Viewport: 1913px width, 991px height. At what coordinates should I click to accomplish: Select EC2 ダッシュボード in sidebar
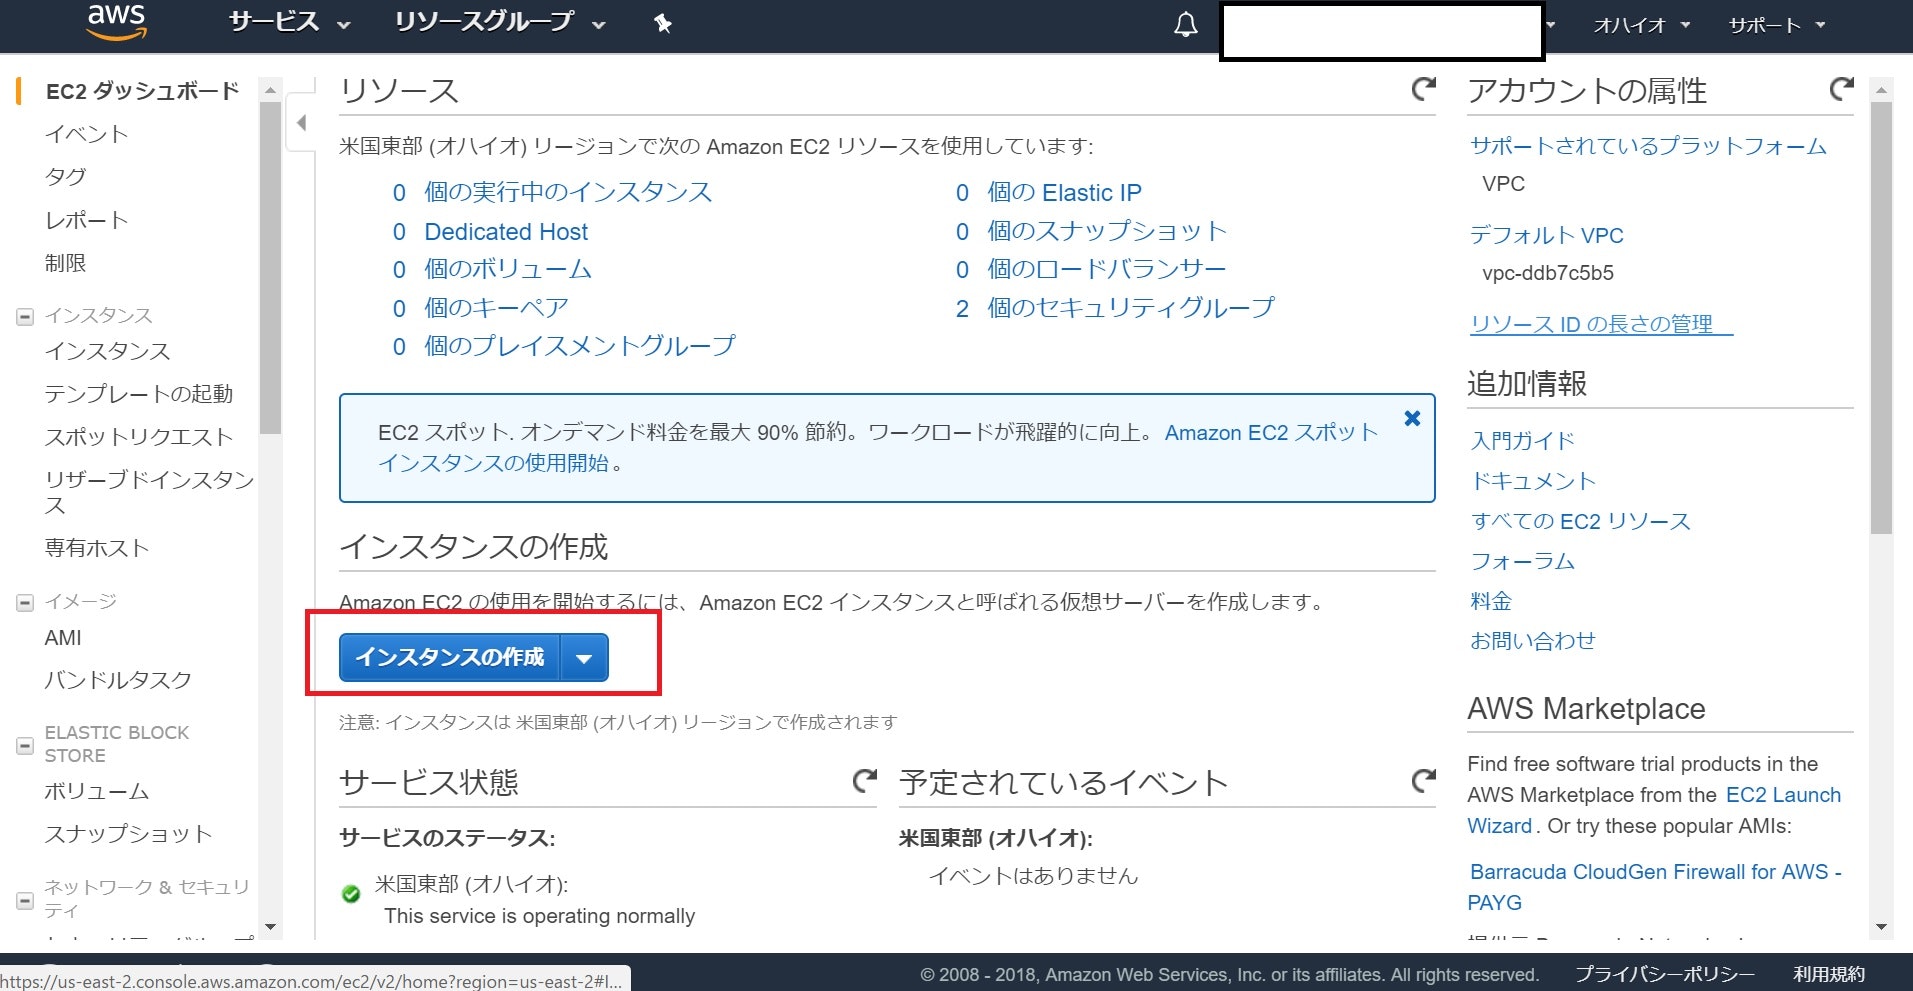pyautogui.click(x=142, y=91)
